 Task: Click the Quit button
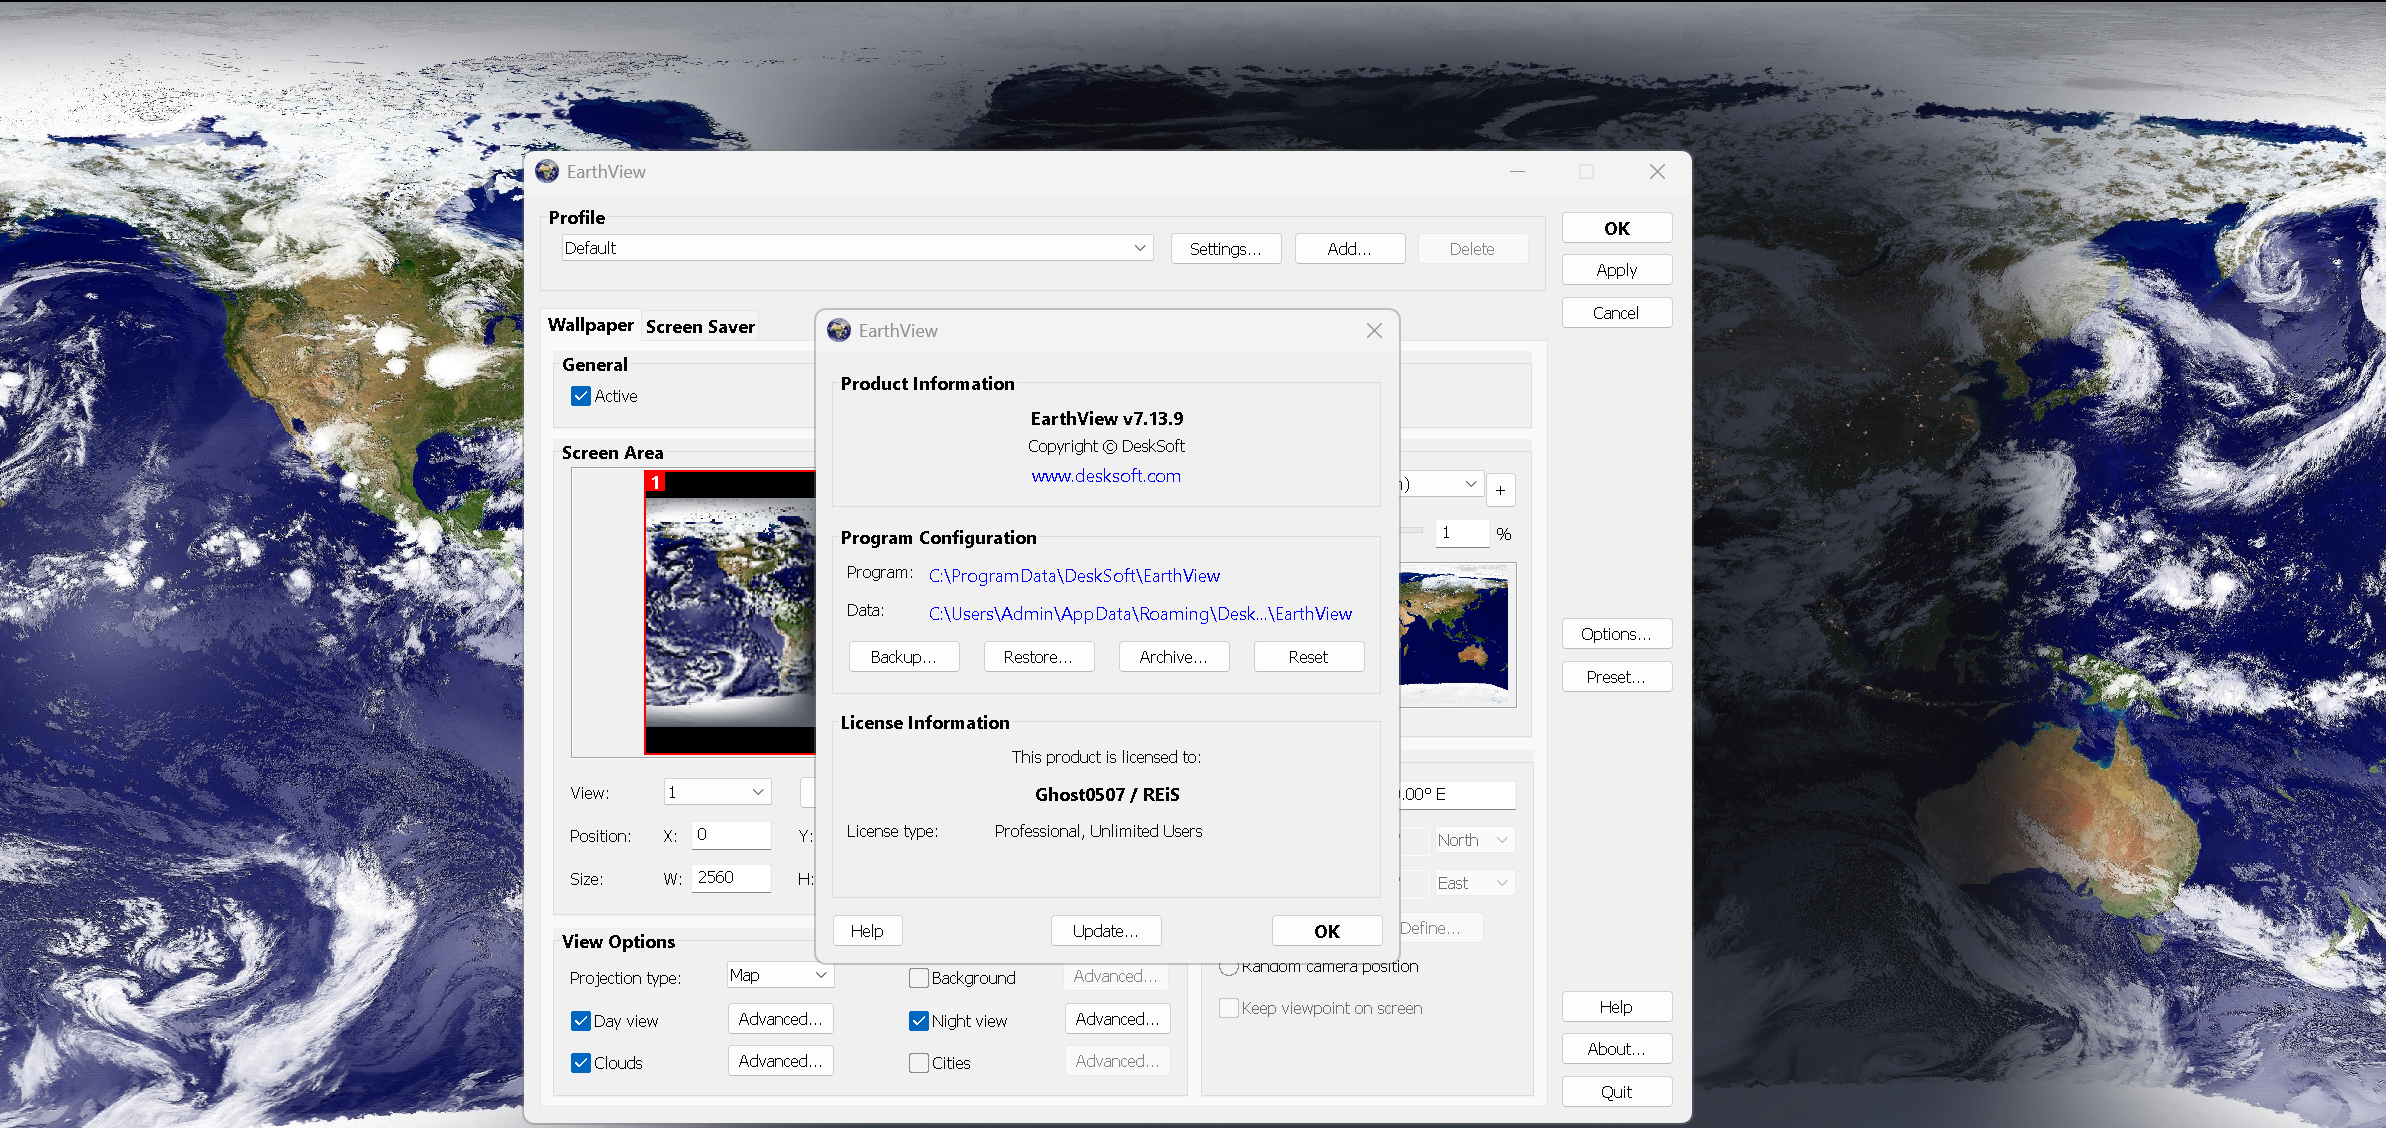click(1617, 1092)
